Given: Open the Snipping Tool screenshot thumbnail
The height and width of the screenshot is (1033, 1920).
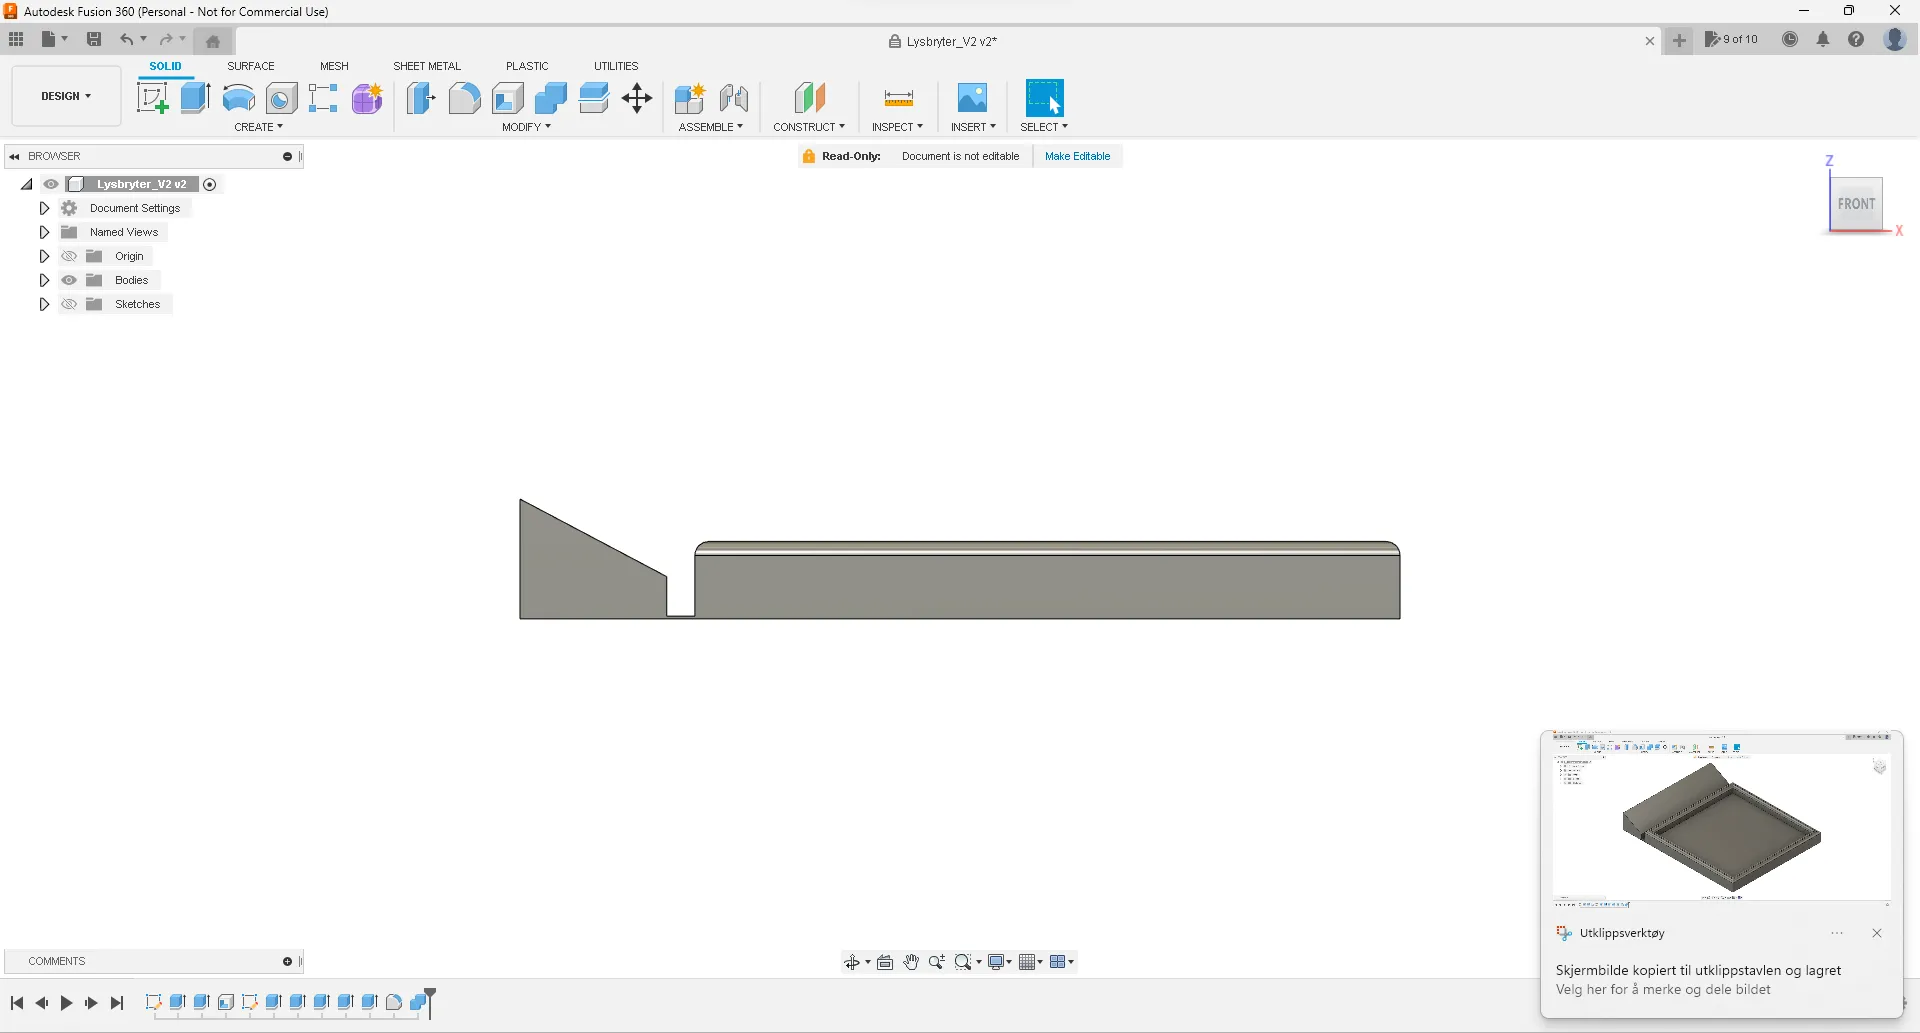Looking at the screenshot, I should (1721, 820).
